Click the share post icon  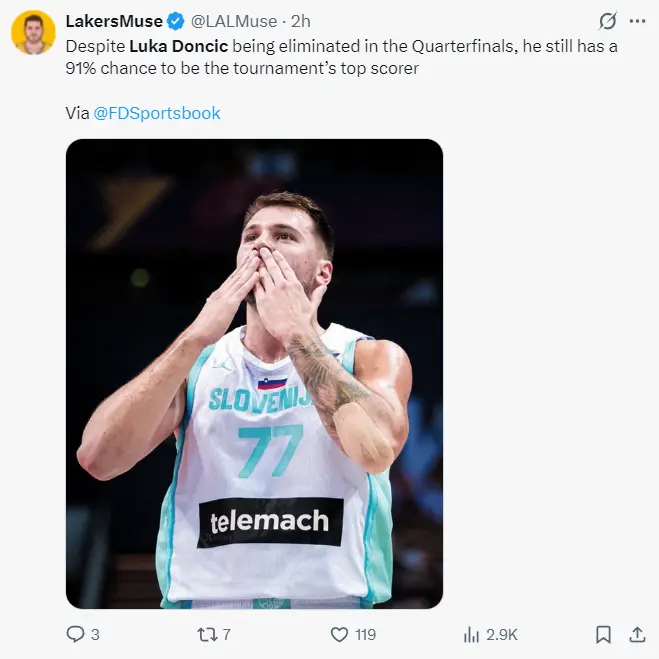[x=636, y=634]
